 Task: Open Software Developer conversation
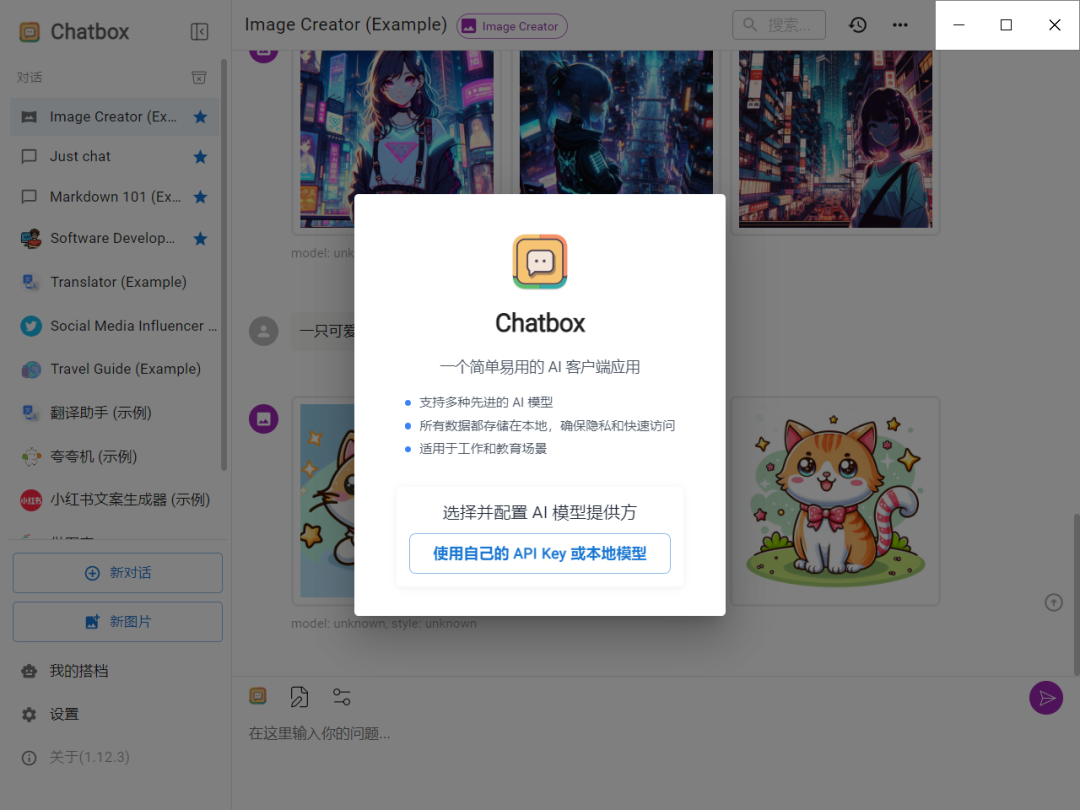pyautogui.click(x=115, y=238)
